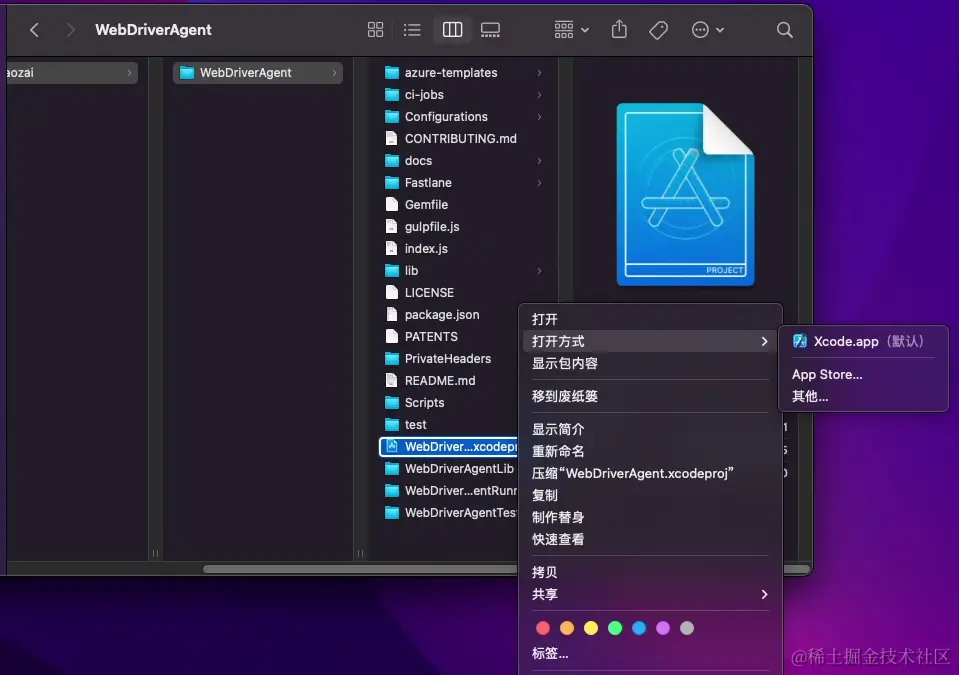
Task: Select the azure-templates folder icon
Action: (392, 73)
